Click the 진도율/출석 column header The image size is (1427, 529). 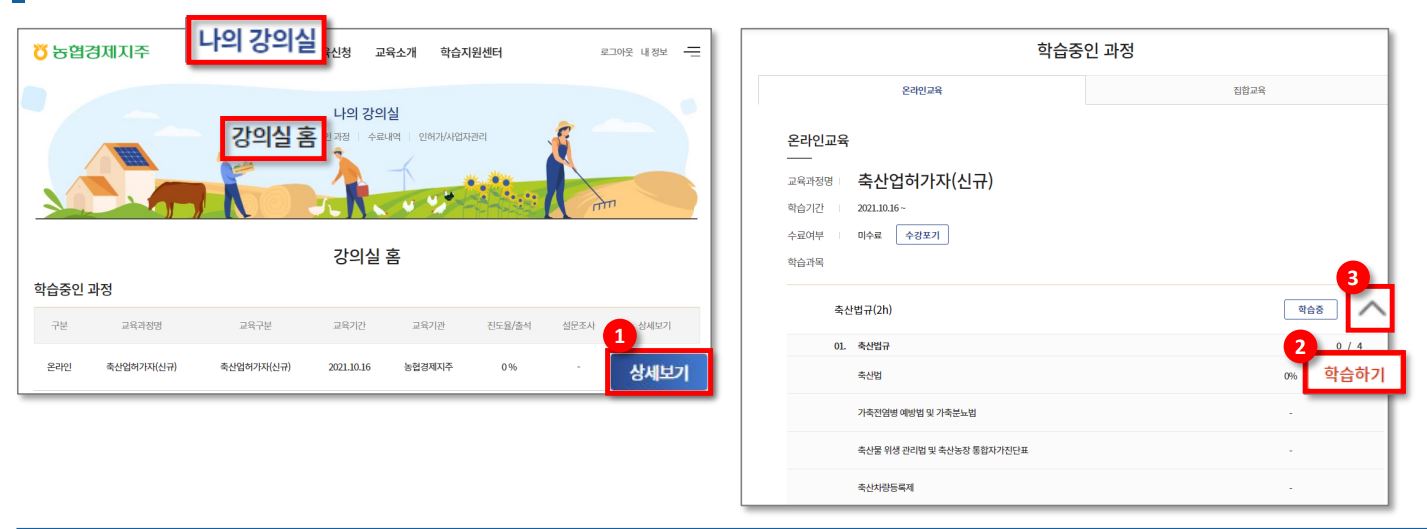tap(509, 325)
